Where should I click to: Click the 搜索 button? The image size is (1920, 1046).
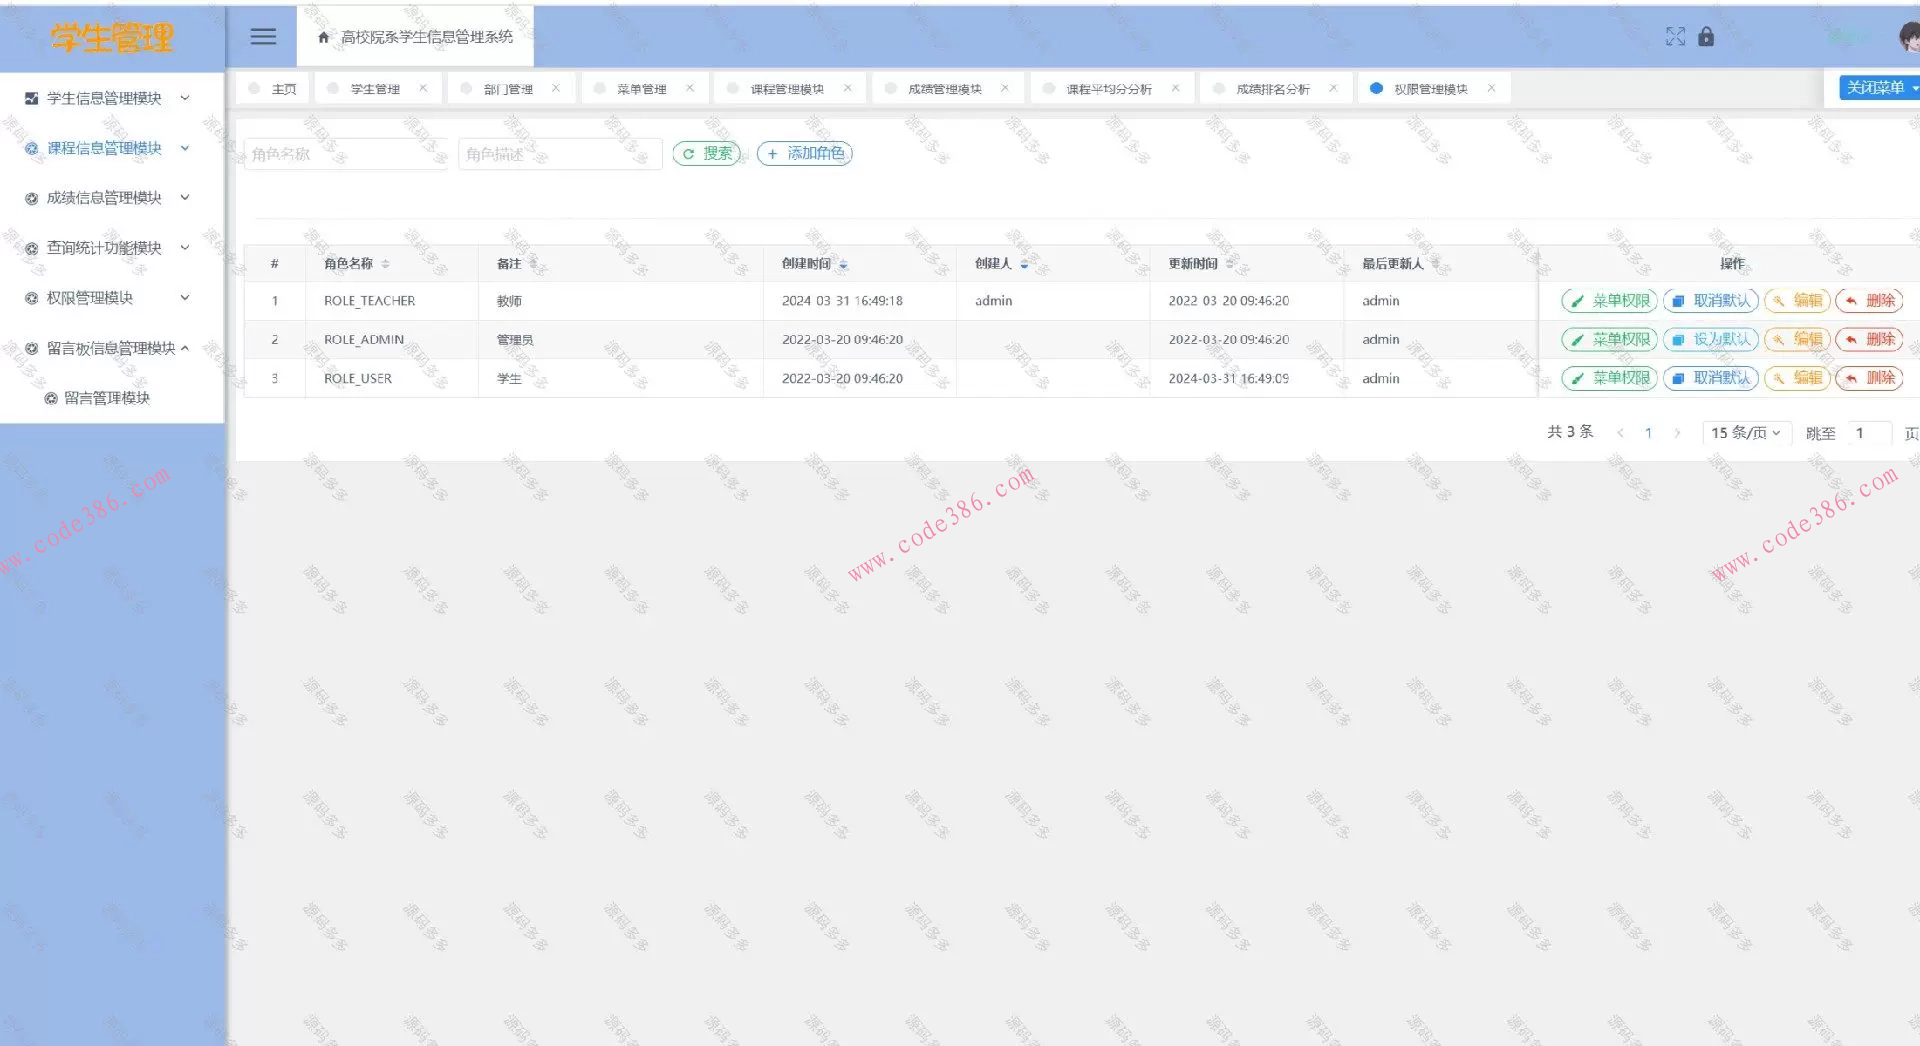tap(707, 153)
